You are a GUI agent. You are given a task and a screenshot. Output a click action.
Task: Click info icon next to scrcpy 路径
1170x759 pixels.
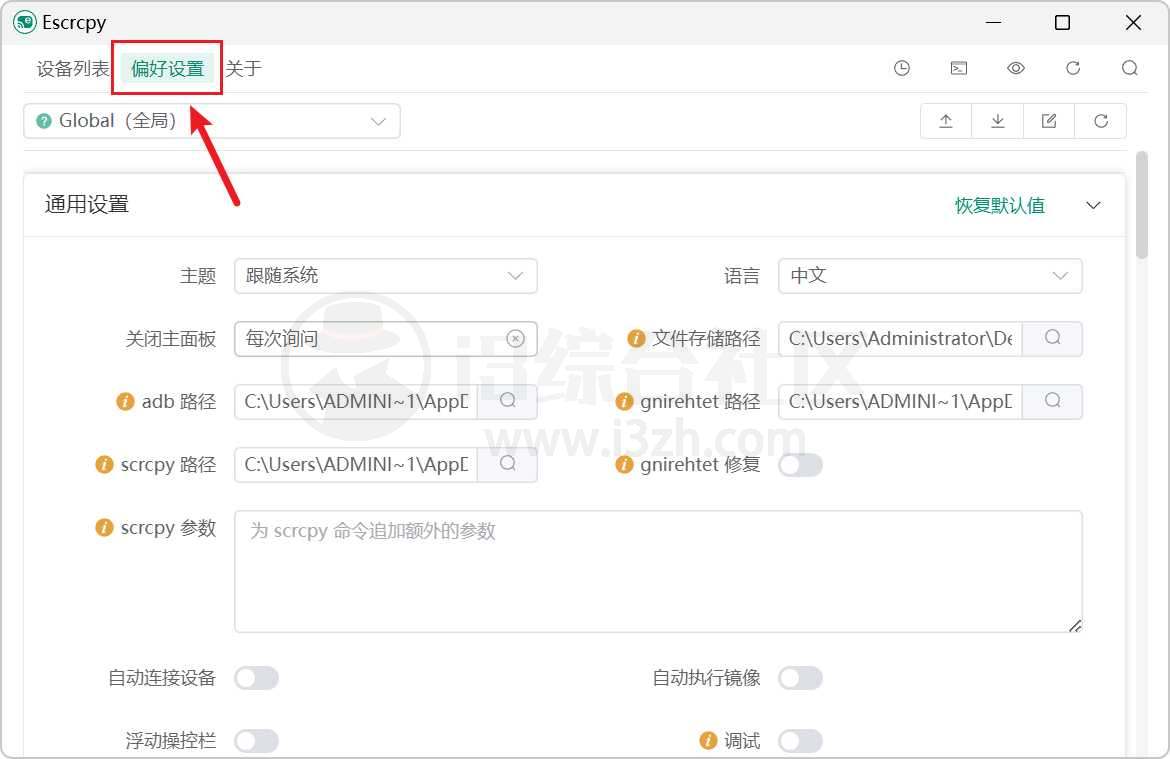coord(104,464)
